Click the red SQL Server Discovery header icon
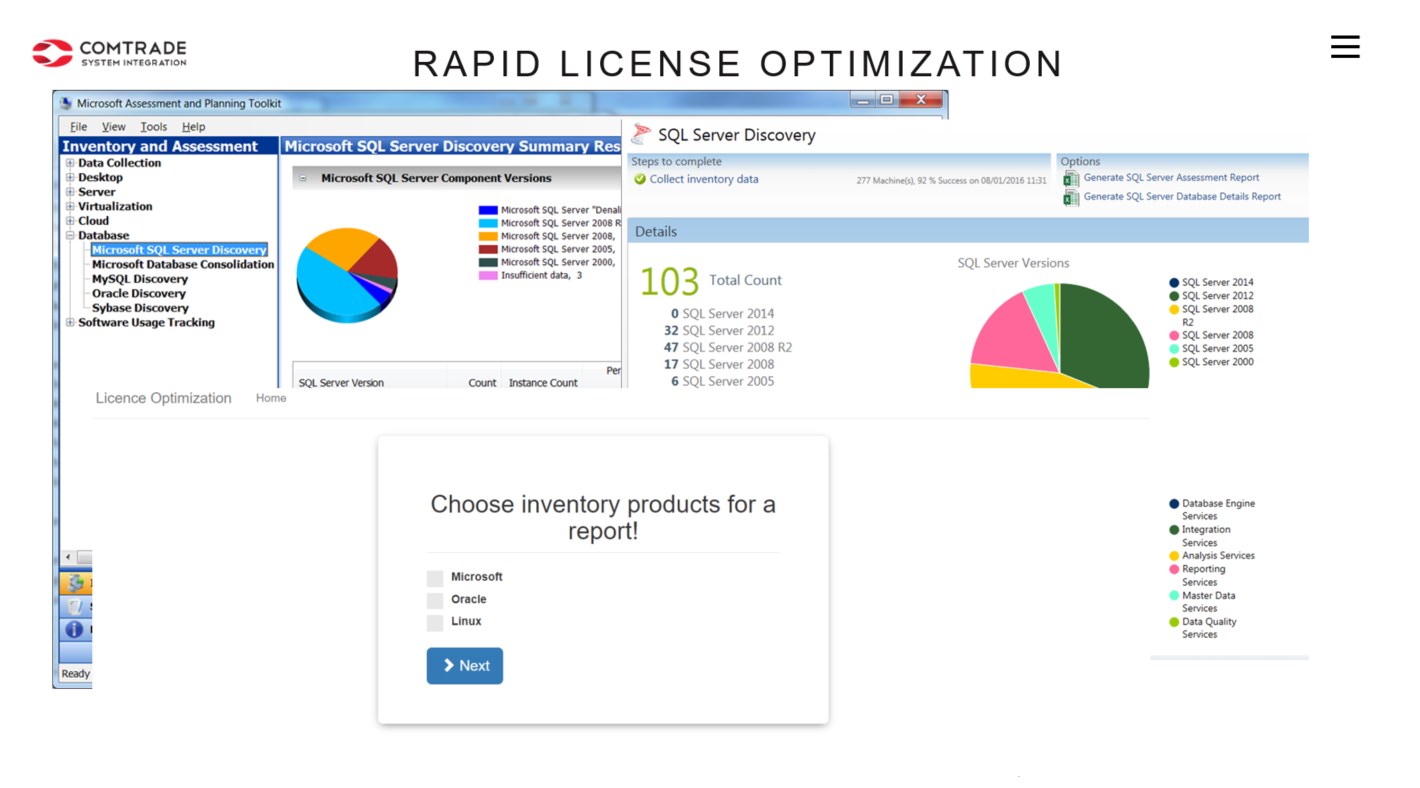The width and height of the screenshot is (1420, 788). click(x=641, y=135)
